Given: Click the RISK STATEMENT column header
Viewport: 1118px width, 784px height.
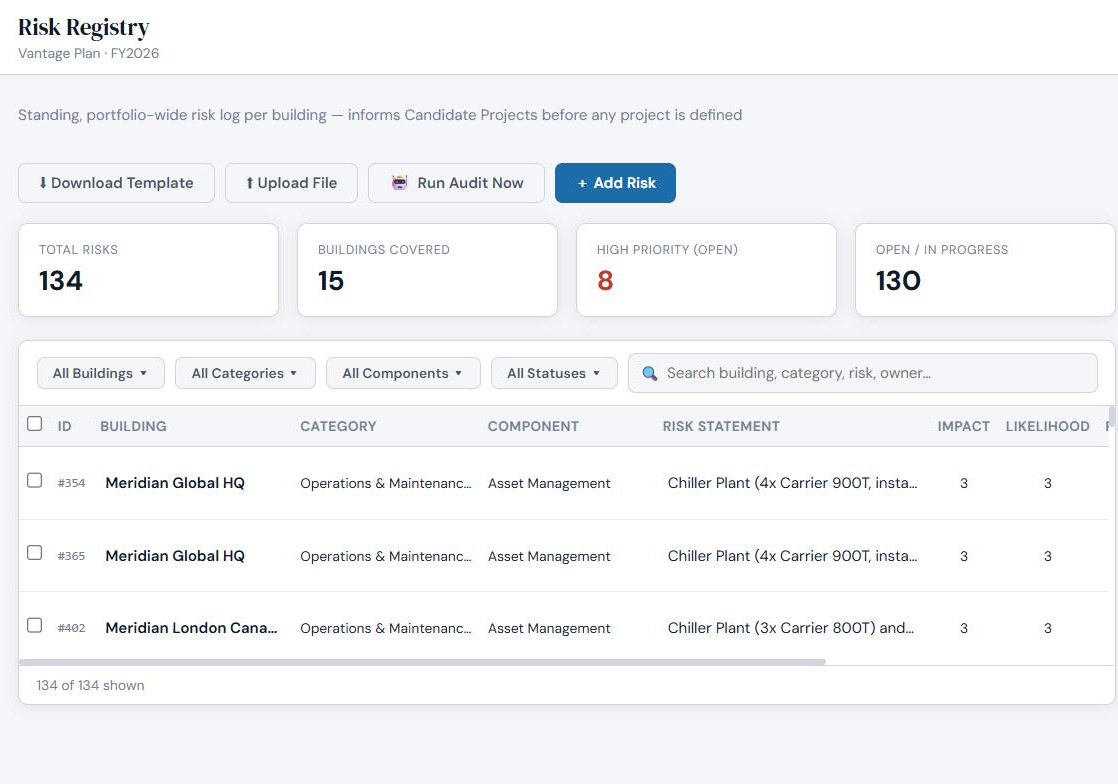Looking at the screenshot, I should pyautogui.click(x=721, y=426).
